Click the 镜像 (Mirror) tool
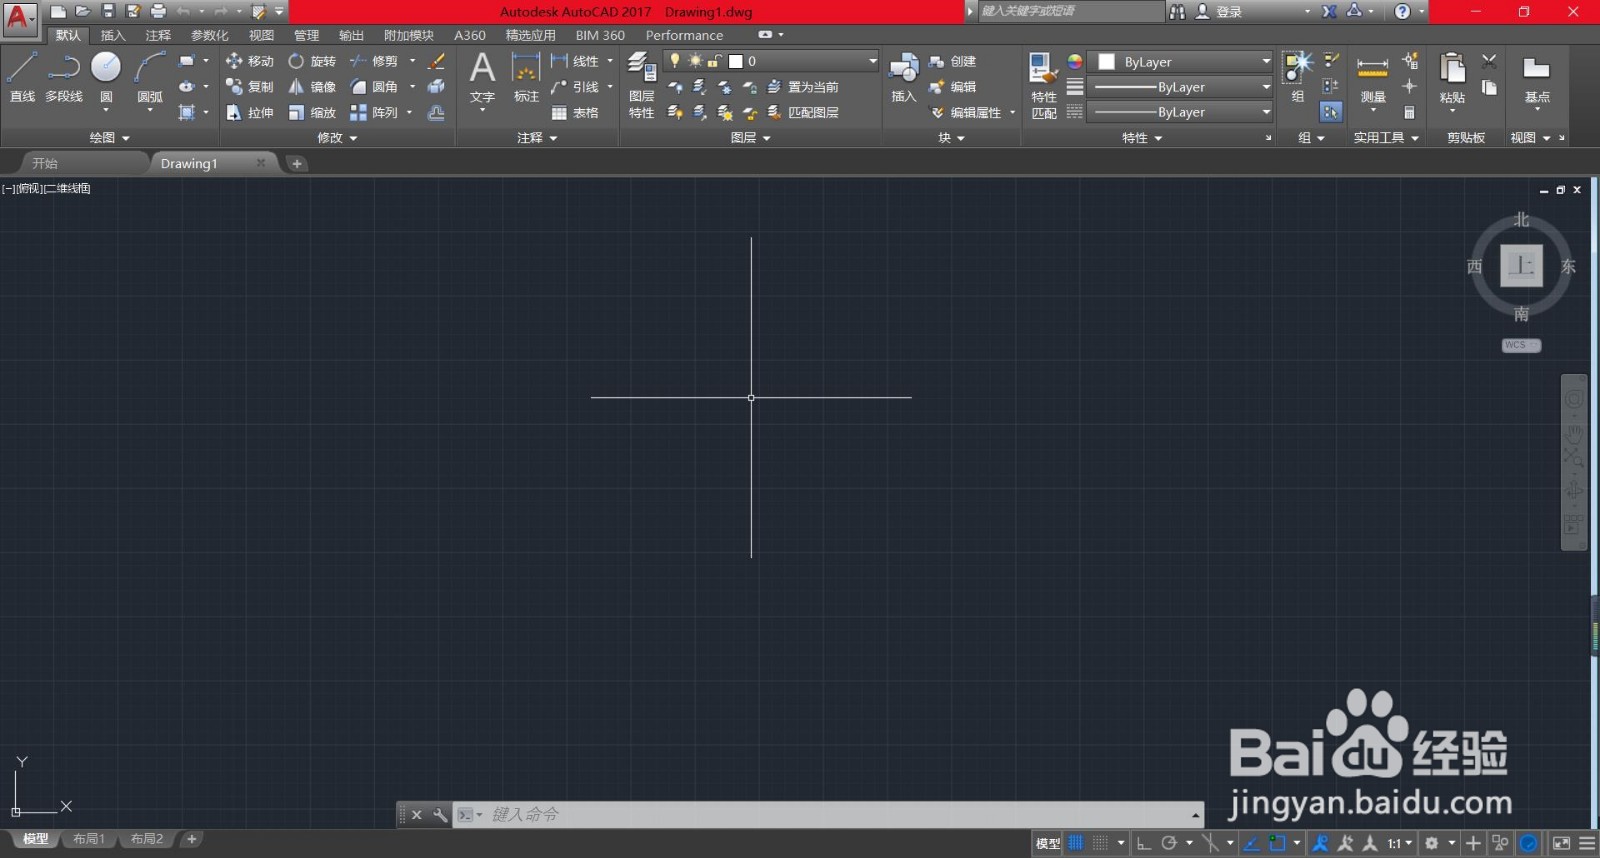The image size is (1600, 858). (312, 87)
